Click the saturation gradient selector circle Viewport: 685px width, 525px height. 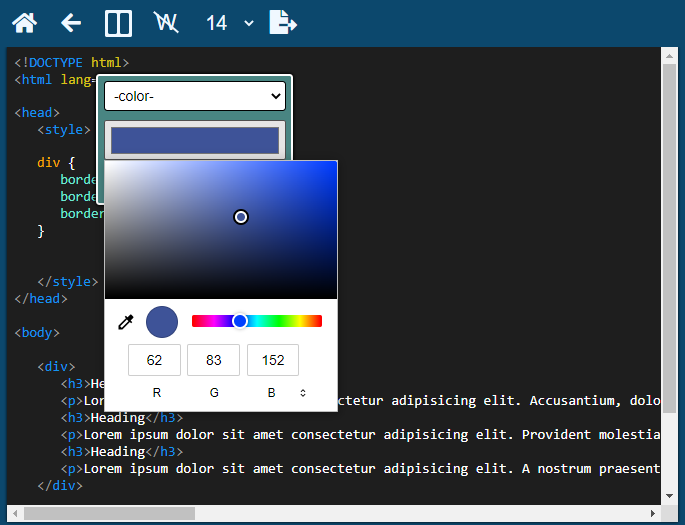coord(241,217)
